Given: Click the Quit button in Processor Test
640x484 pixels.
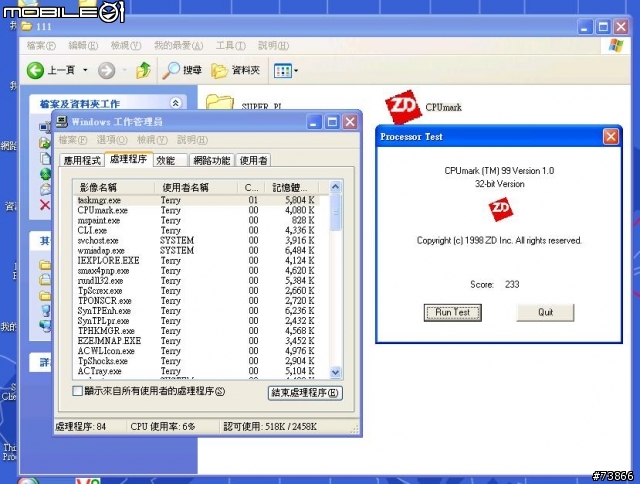Looking at the screenshot, I should pyautogui.click(x=545, y=313).
